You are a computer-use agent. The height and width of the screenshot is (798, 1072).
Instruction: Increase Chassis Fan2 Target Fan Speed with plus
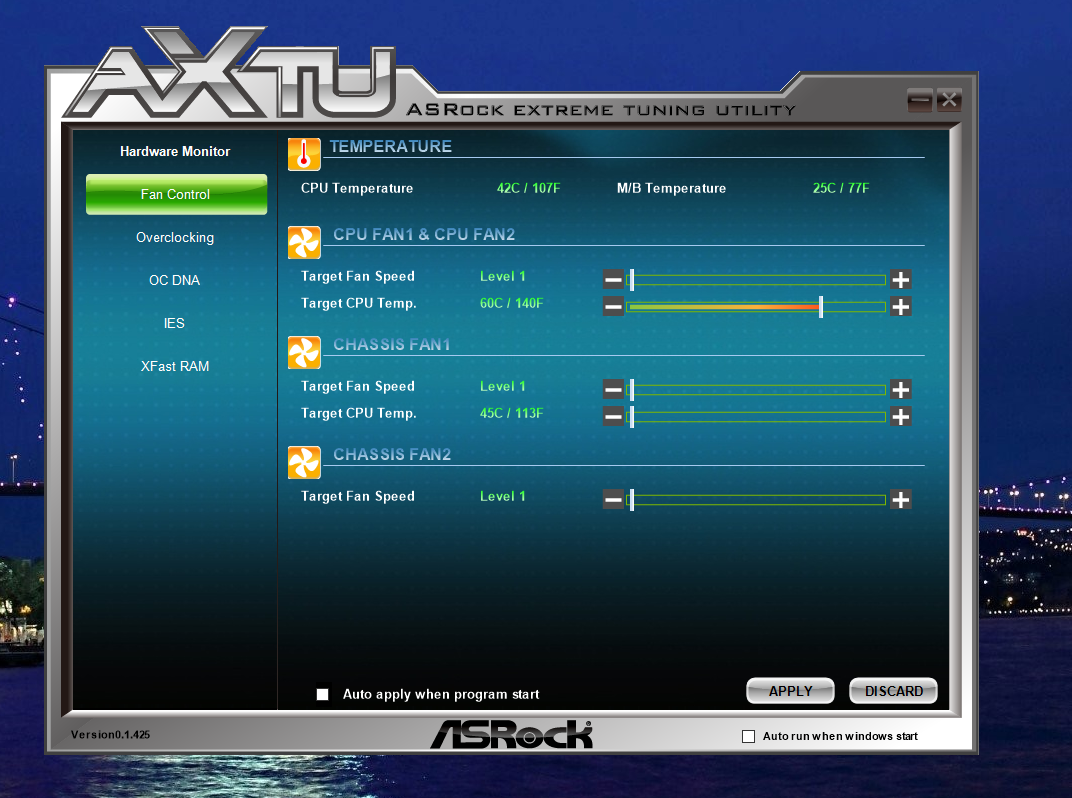click(x=900, y=499)
